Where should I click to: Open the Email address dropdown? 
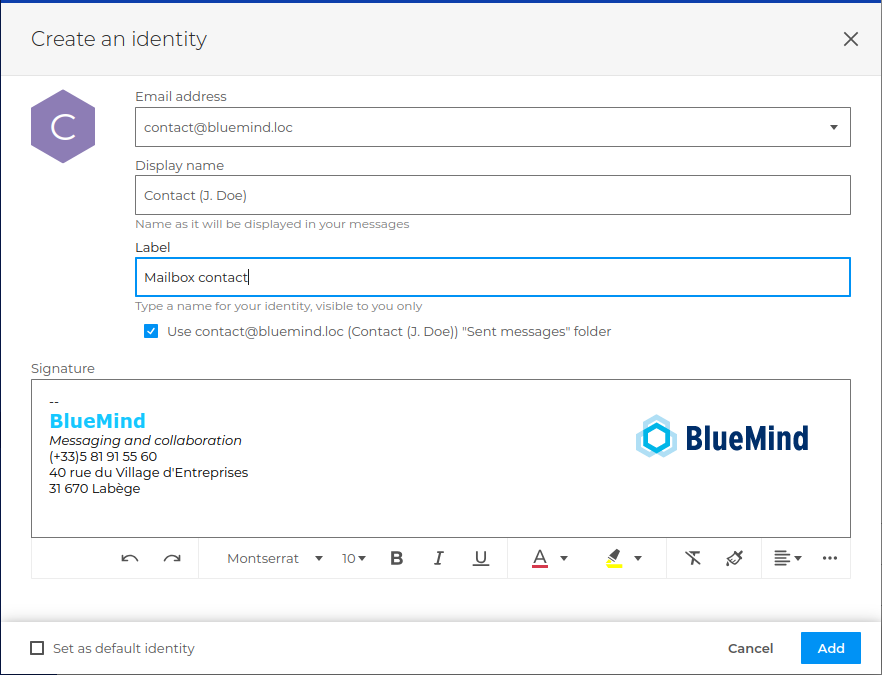click(834, 127)
